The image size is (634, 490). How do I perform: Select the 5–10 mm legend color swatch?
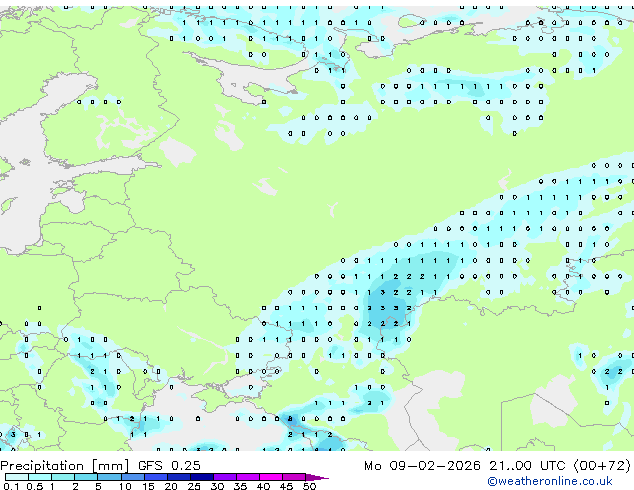point(109,477)
